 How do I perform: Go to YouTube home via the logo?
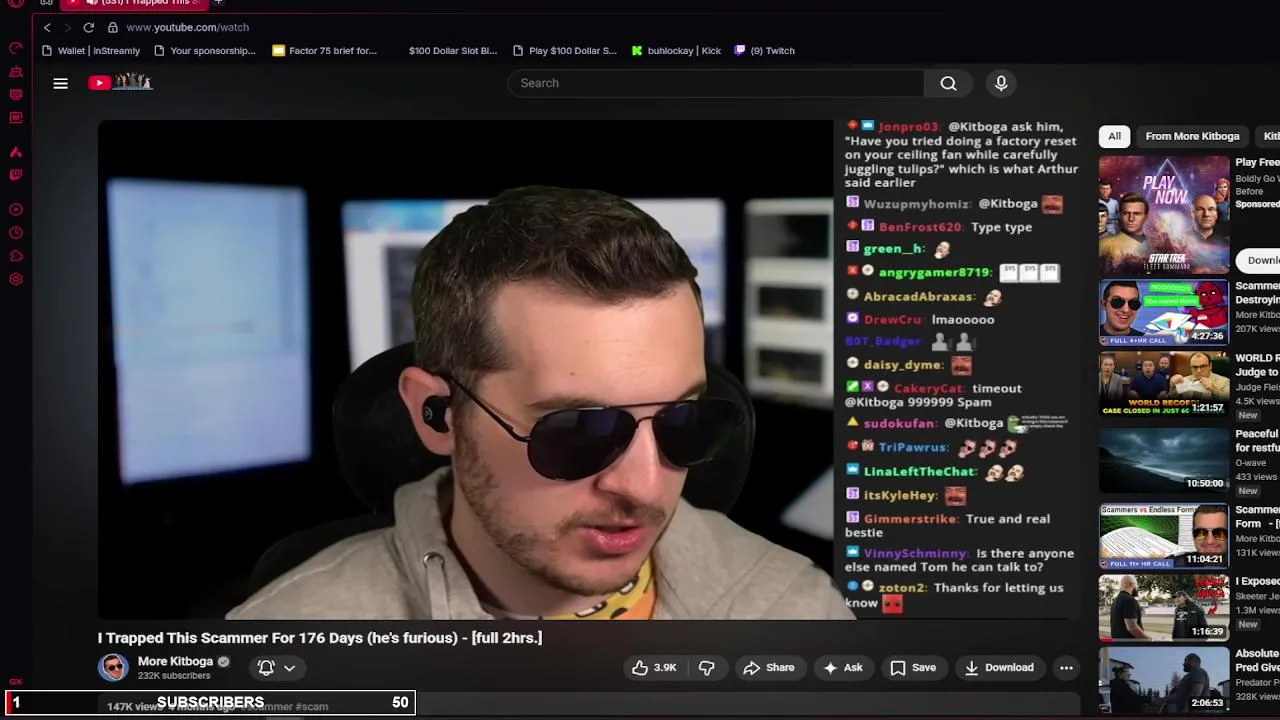point(120,83)
